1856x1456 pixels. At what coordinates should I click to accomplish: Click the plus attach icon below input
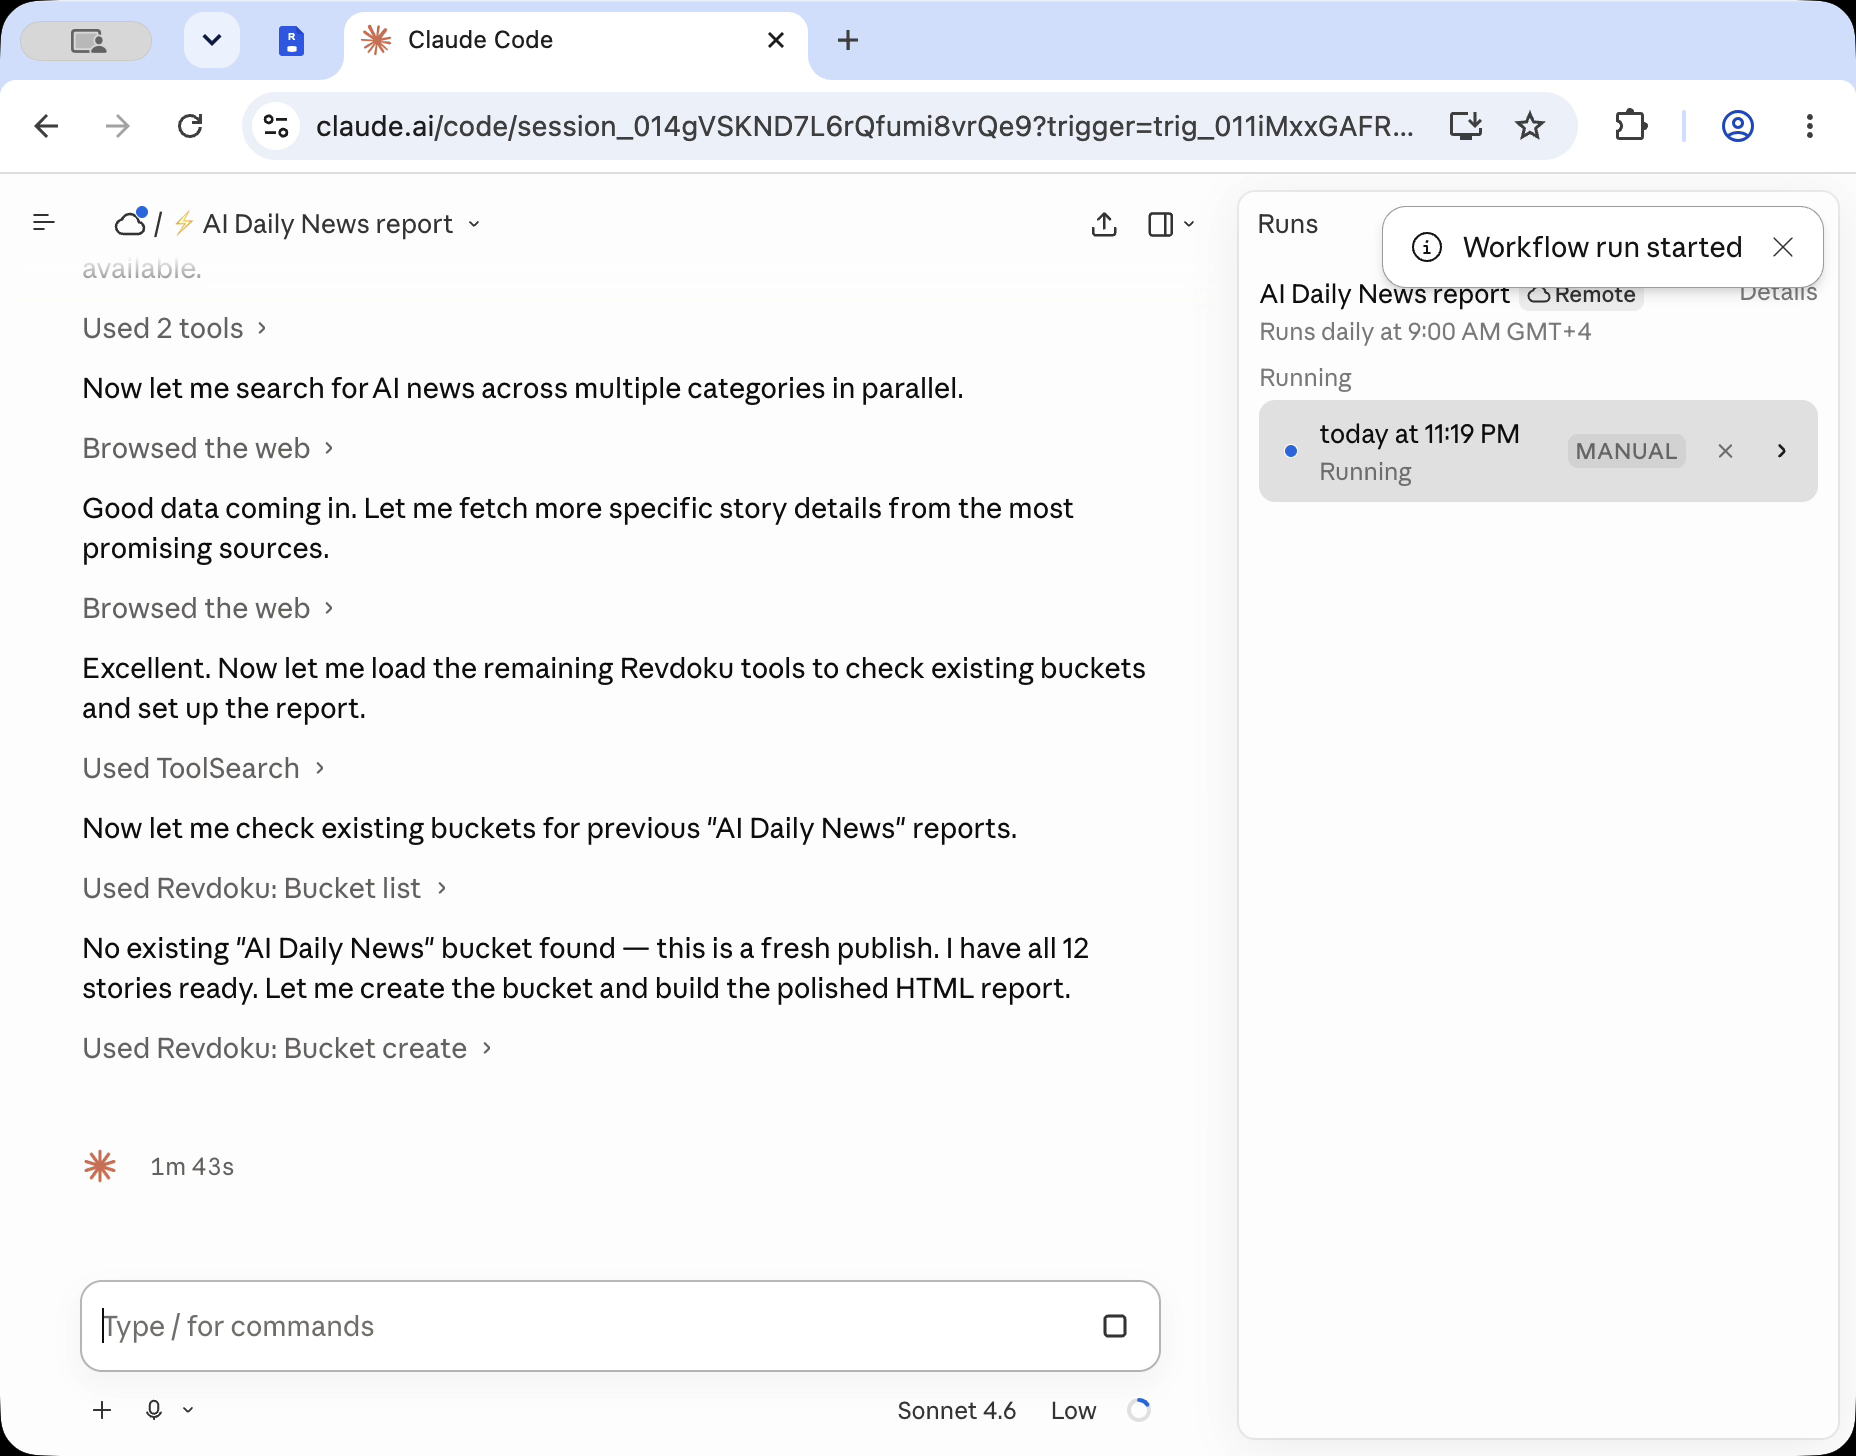pos(102,1410)
